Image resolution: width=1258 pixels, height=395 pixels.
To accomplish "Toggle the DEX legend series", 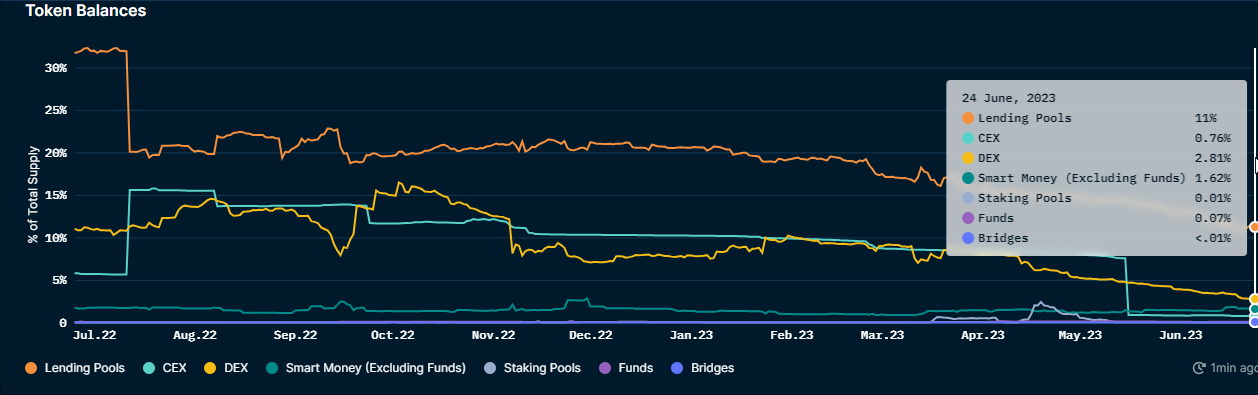I will 227,368.
